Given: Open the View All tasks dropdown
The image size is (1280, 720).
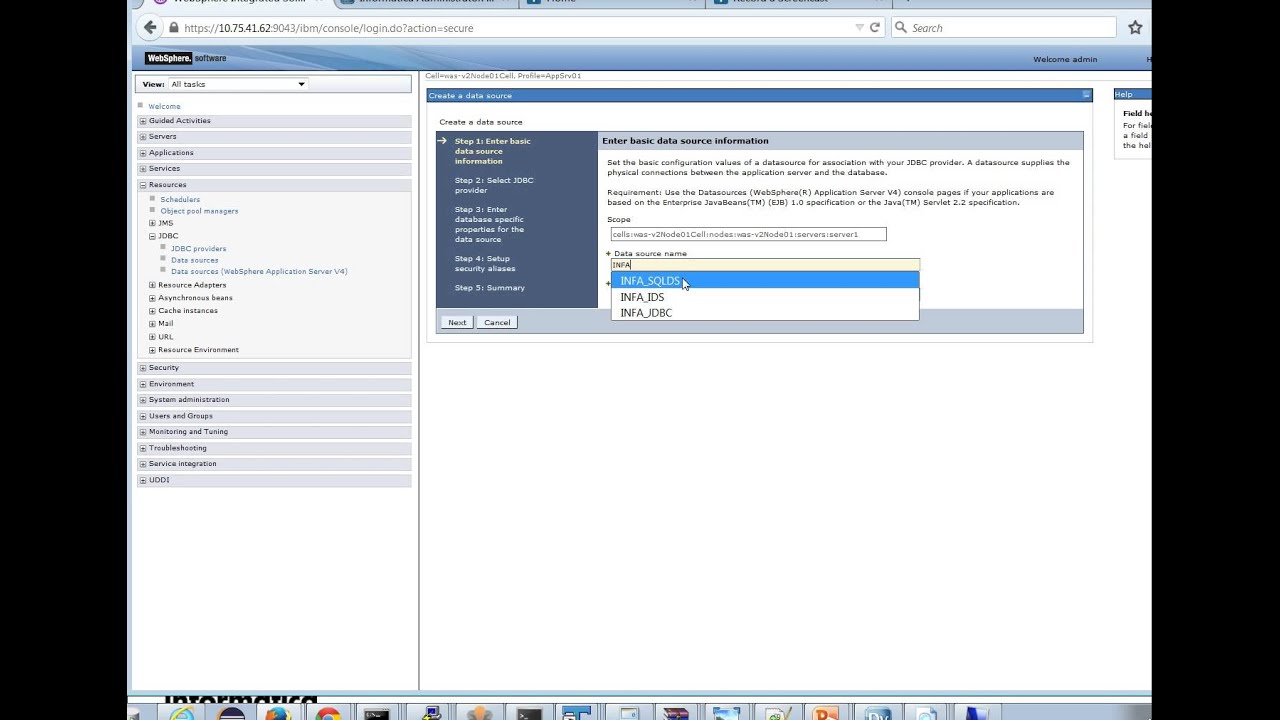Looking at the screenshot, I should (x=237, y=84).
